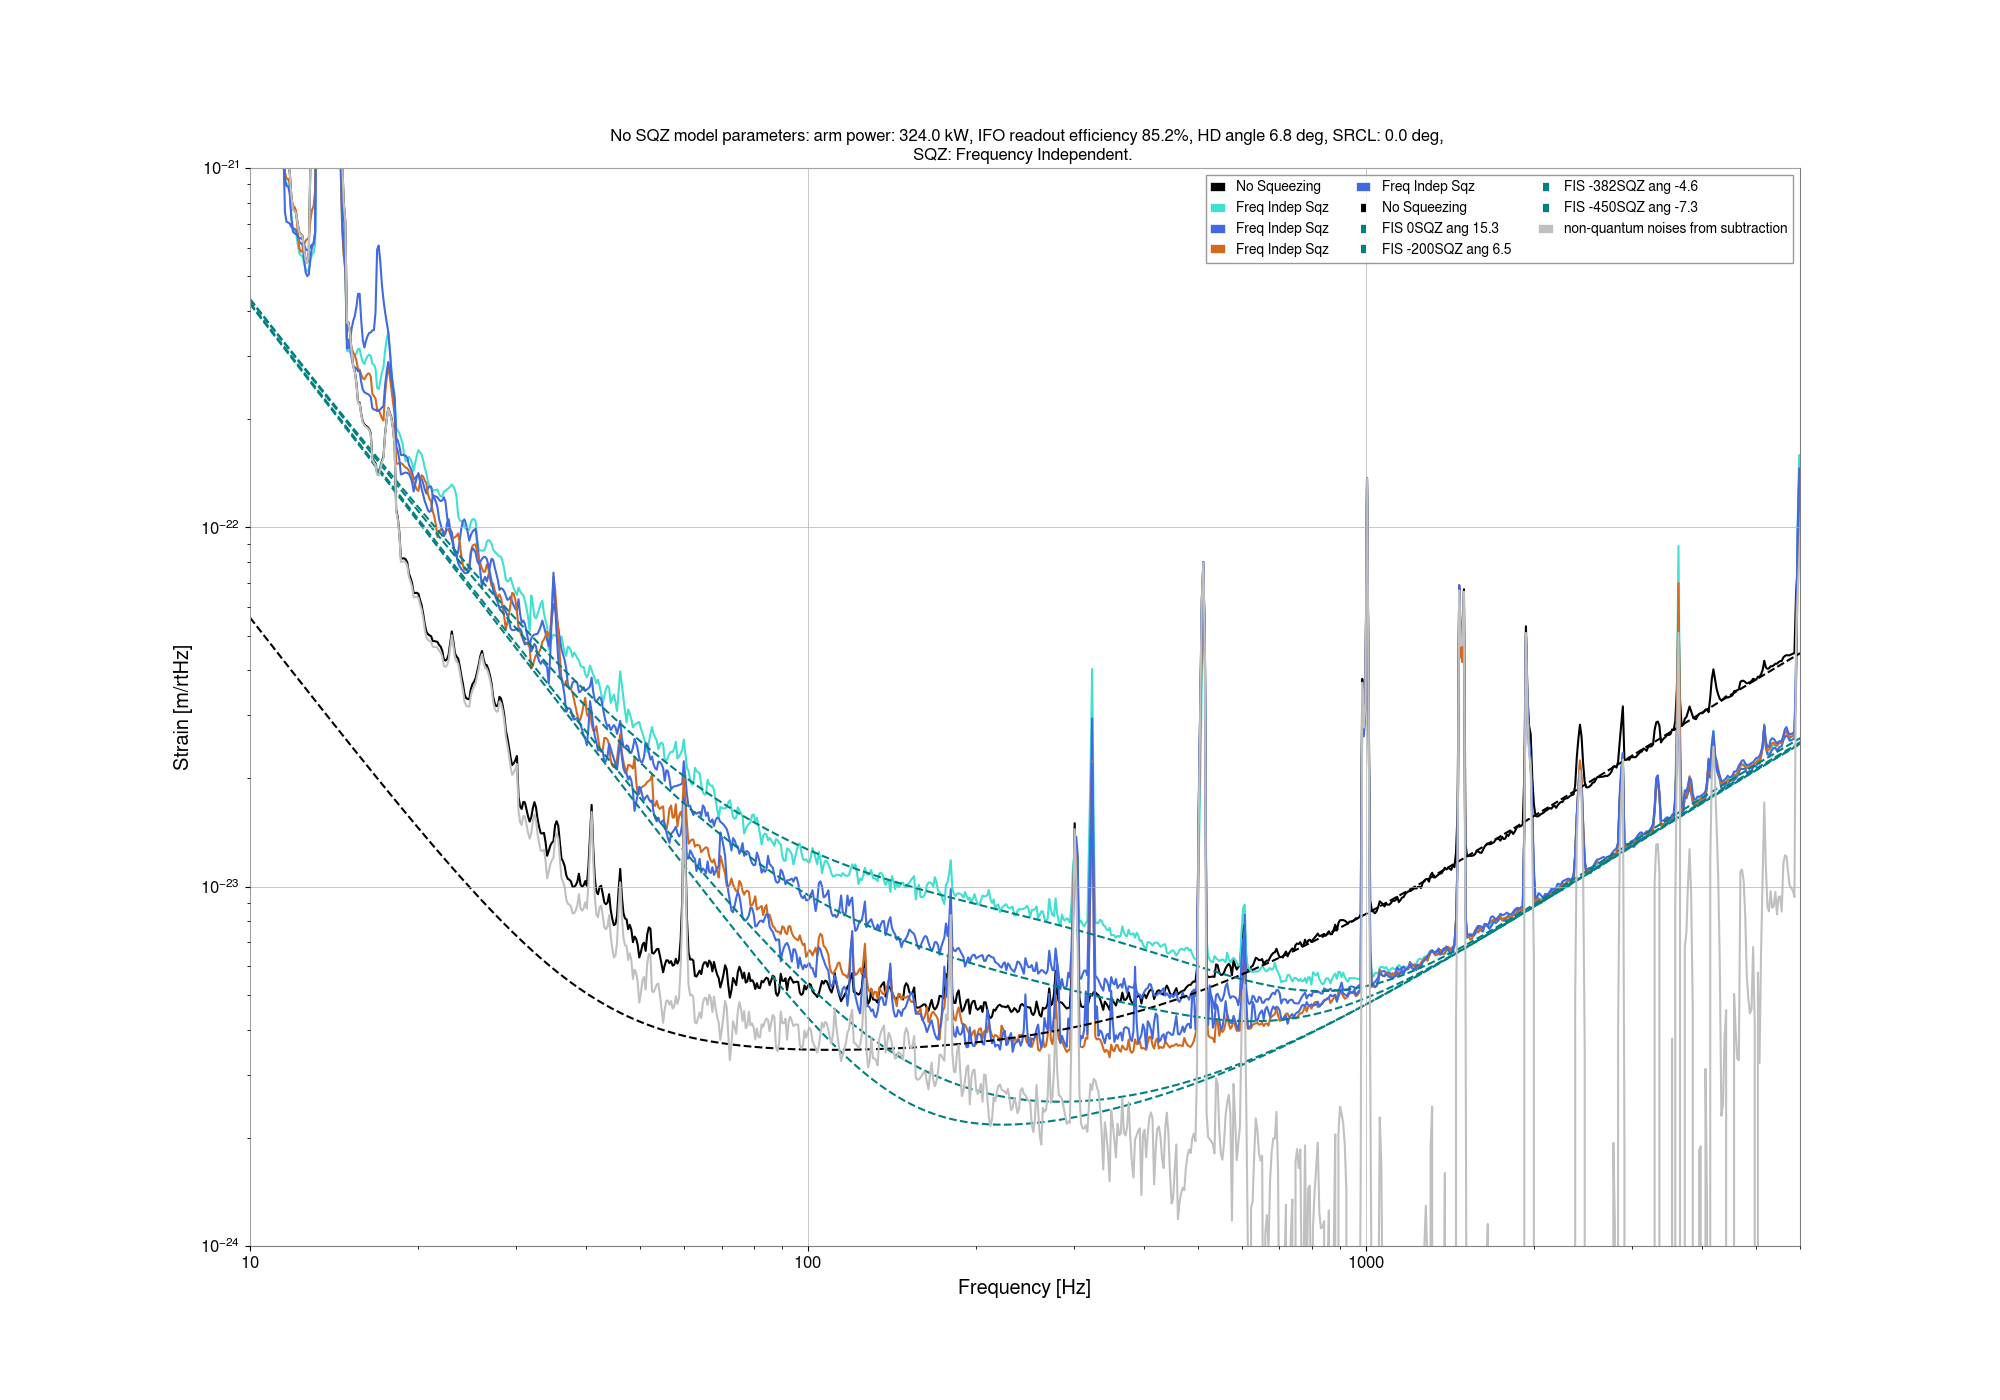Click the 10⁻²³ tick on strain axis
Screen dimensions: 2000x1400
[220, 887]
